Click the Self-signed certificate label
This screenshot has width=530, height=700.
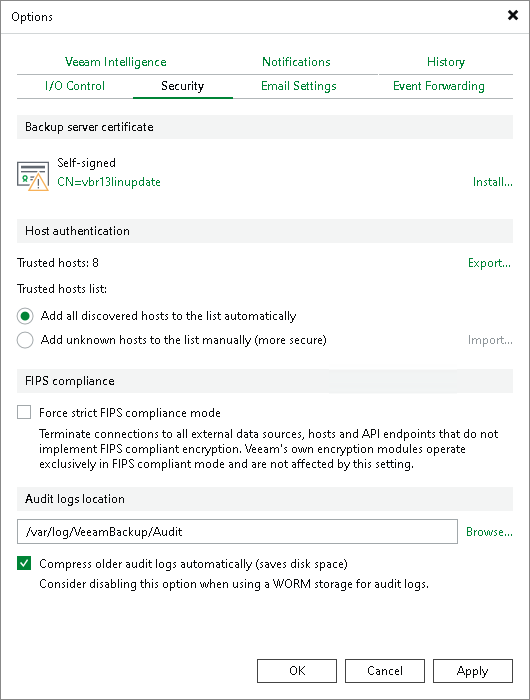(x=86, y=163)
